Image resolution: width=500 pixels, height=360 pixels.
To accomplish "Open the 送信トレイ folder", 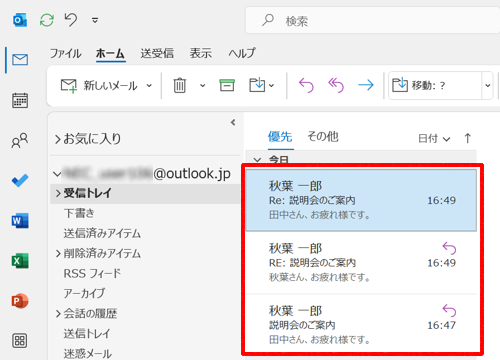I will (87, 333).
